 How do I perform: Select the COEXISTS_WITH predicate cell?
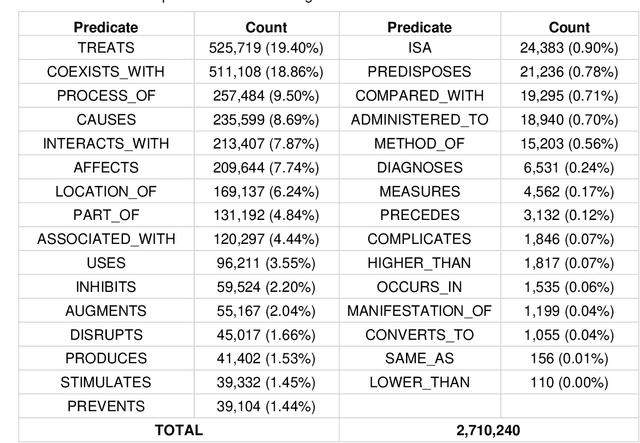pos(106,72)
